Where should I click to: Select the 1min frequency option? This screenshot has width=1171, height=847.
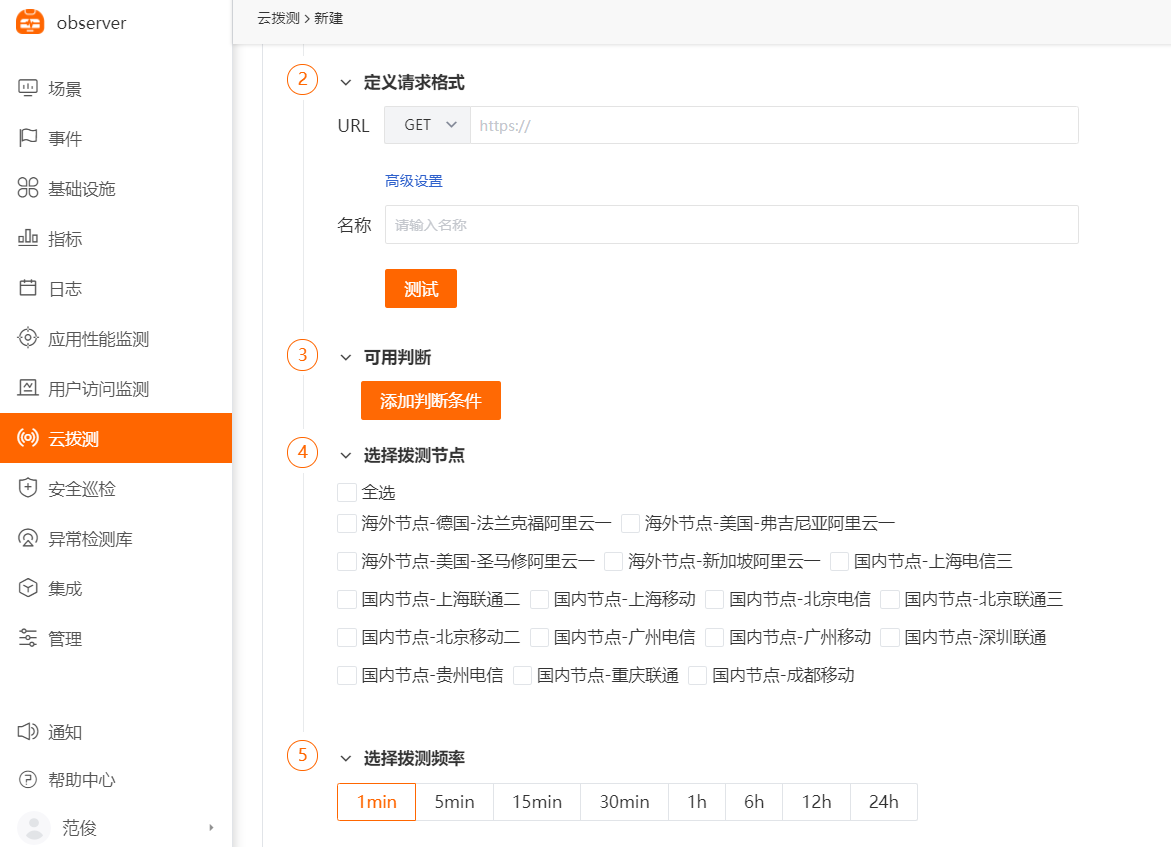(376, 801)
